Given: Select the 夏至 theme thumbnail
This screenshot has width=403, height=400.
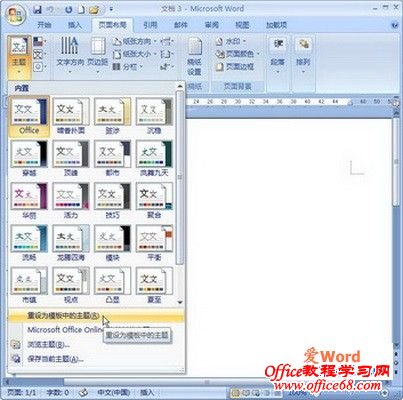Looking at the screenshot, I should 154,285.
